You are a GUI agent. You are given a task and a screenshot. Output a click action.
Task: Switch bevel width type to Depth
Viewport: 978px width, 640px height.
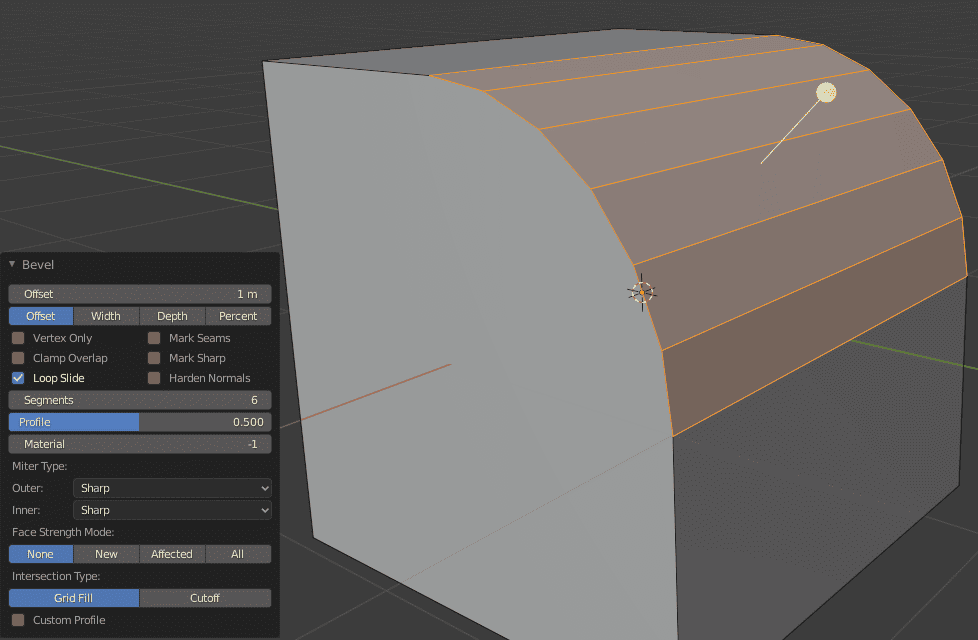click(x=172, y=315)
